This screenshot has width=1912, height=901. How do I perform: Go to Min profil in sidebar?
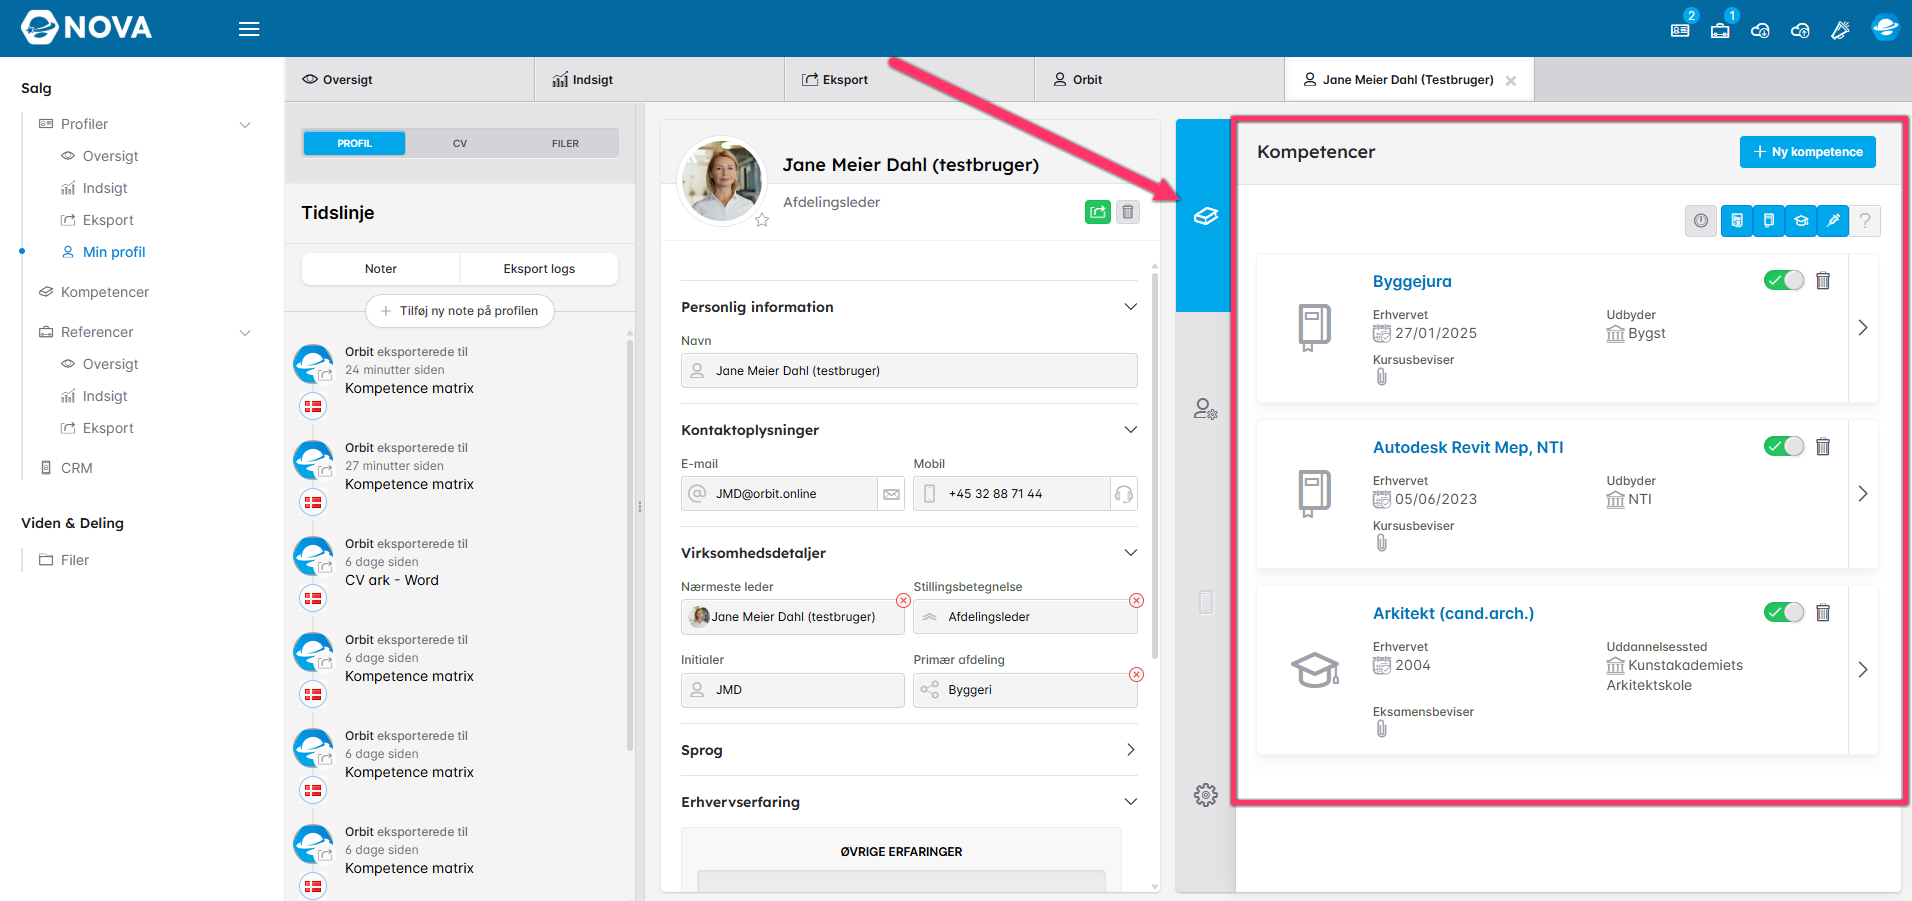tap(114, 252)
